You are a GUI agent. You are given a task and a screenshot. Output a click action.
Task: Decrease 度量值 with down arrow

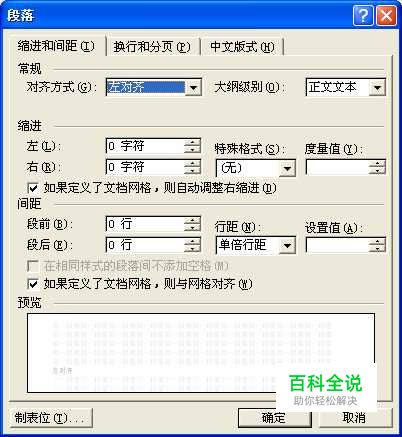point(377,171)
